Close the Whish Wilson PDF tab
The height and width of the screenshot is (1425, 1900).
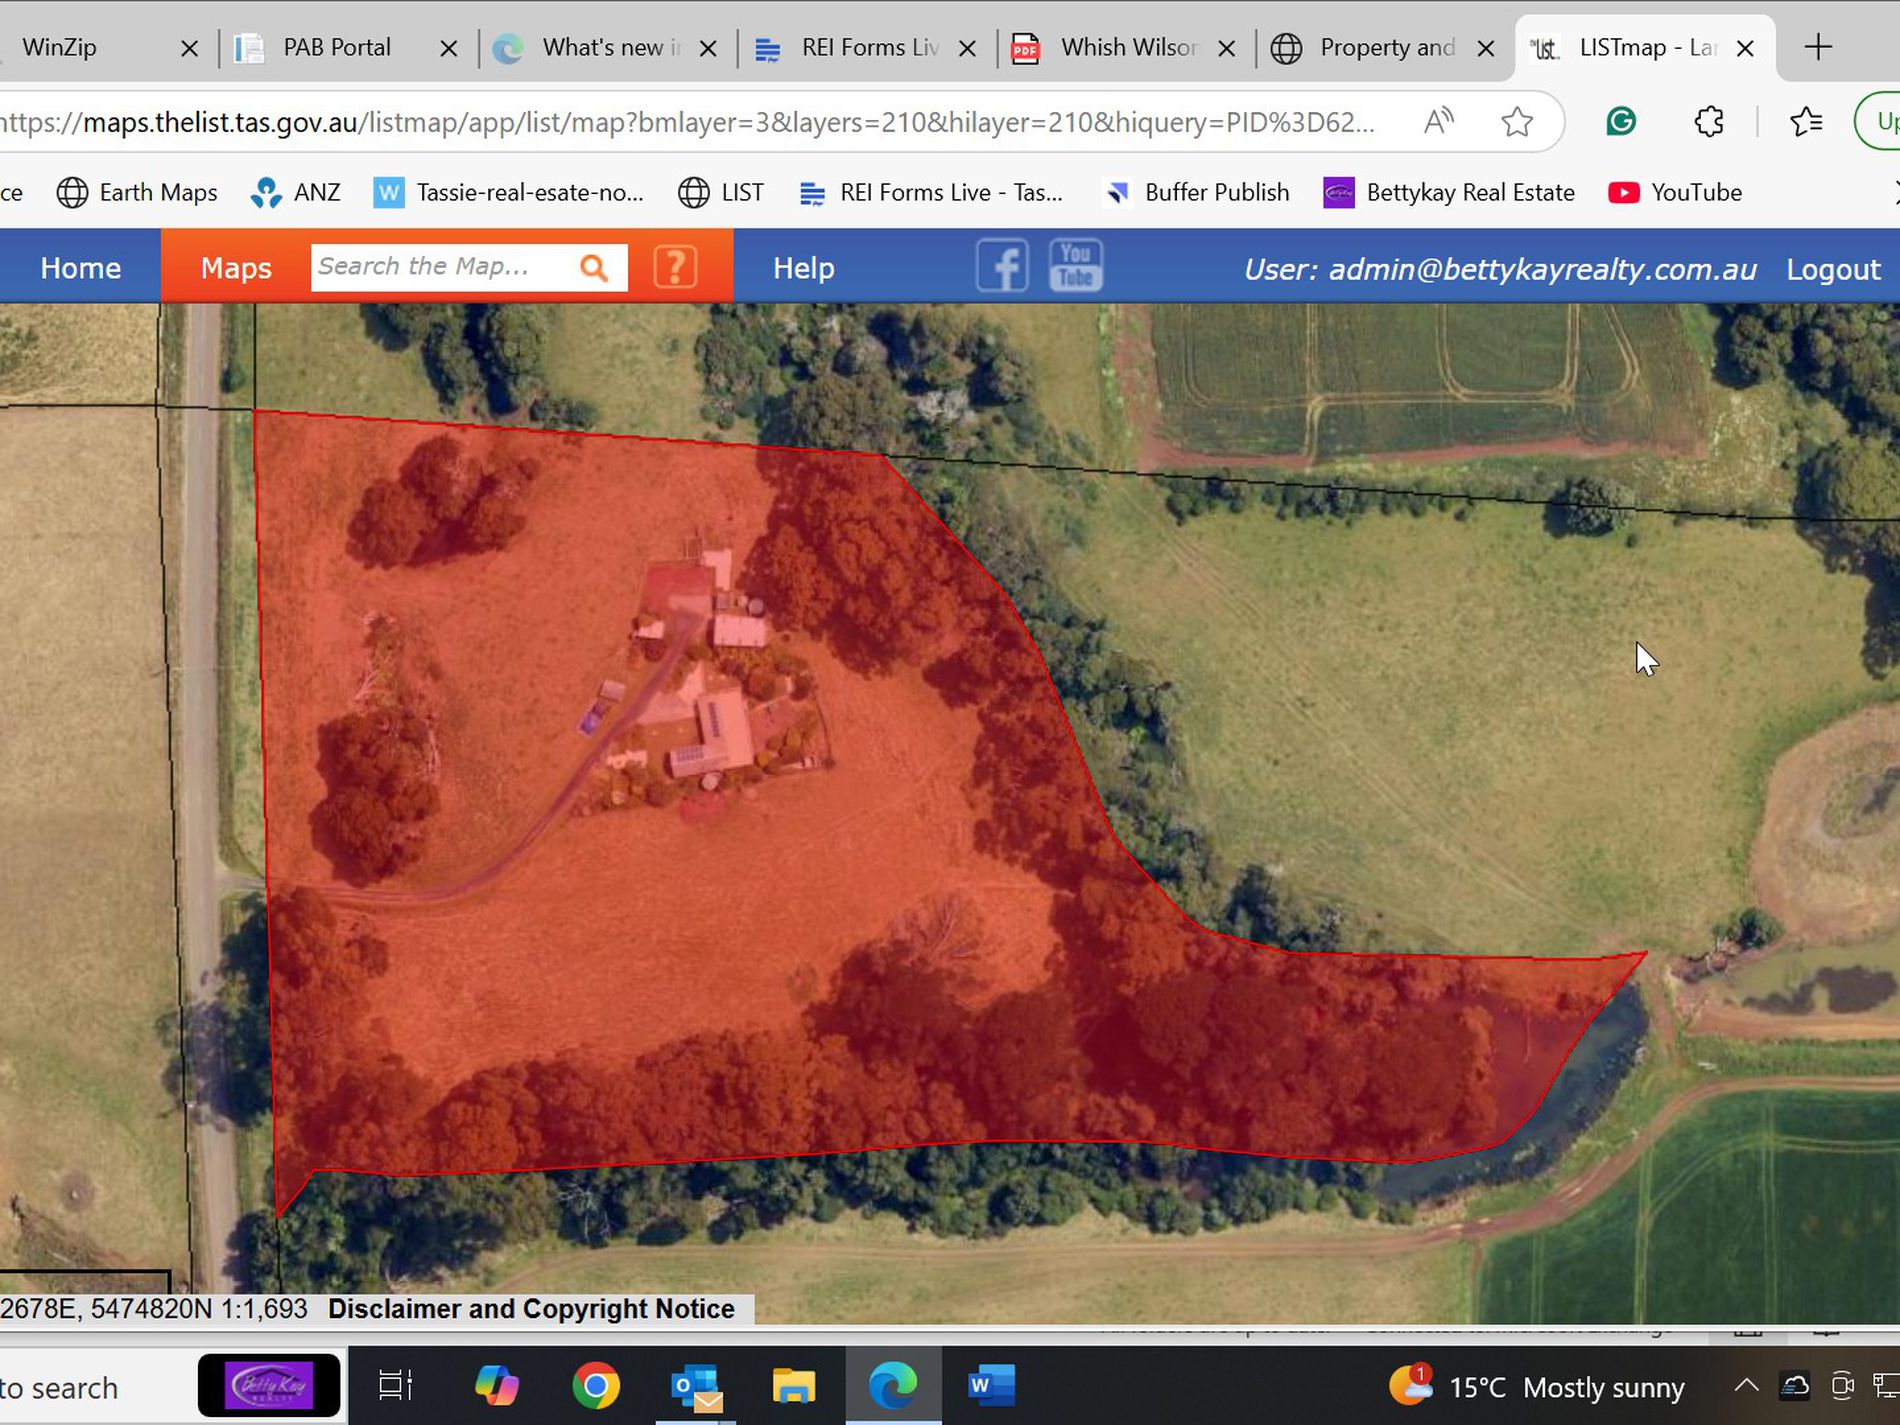coord(1227,48)
